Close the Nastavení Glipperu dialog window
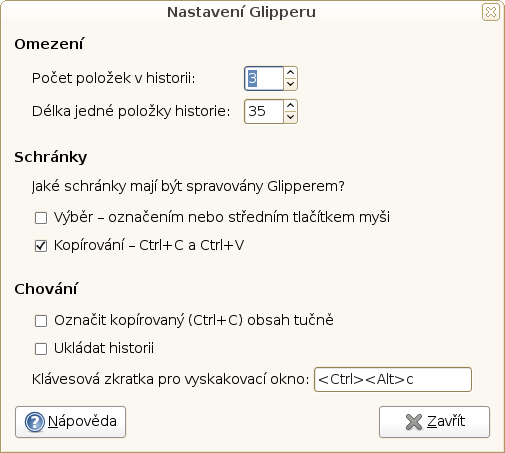505x453 pixels. (491, 12)
